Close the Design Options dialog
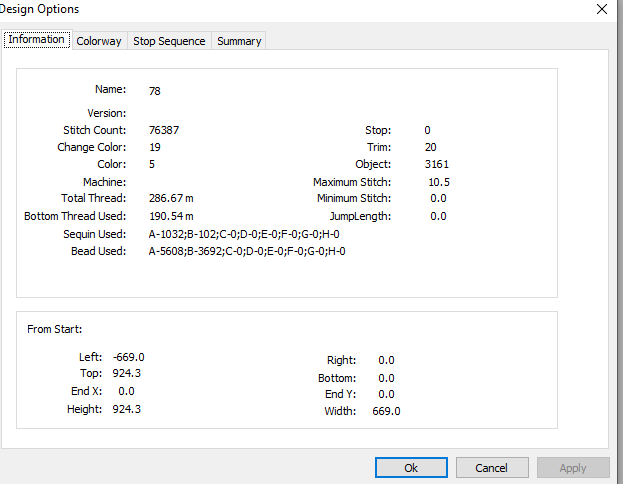The height and width of the screenshot is (484, 623). 602,9
